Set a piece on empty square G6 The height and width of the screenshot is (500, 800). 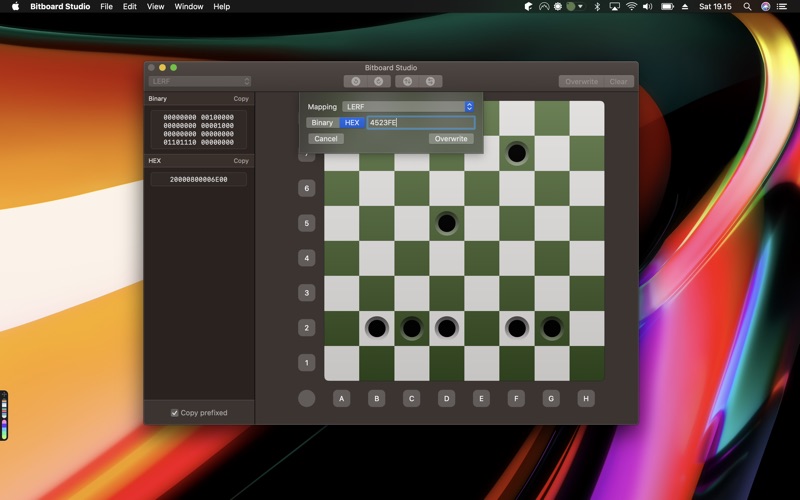coord(552,188)
